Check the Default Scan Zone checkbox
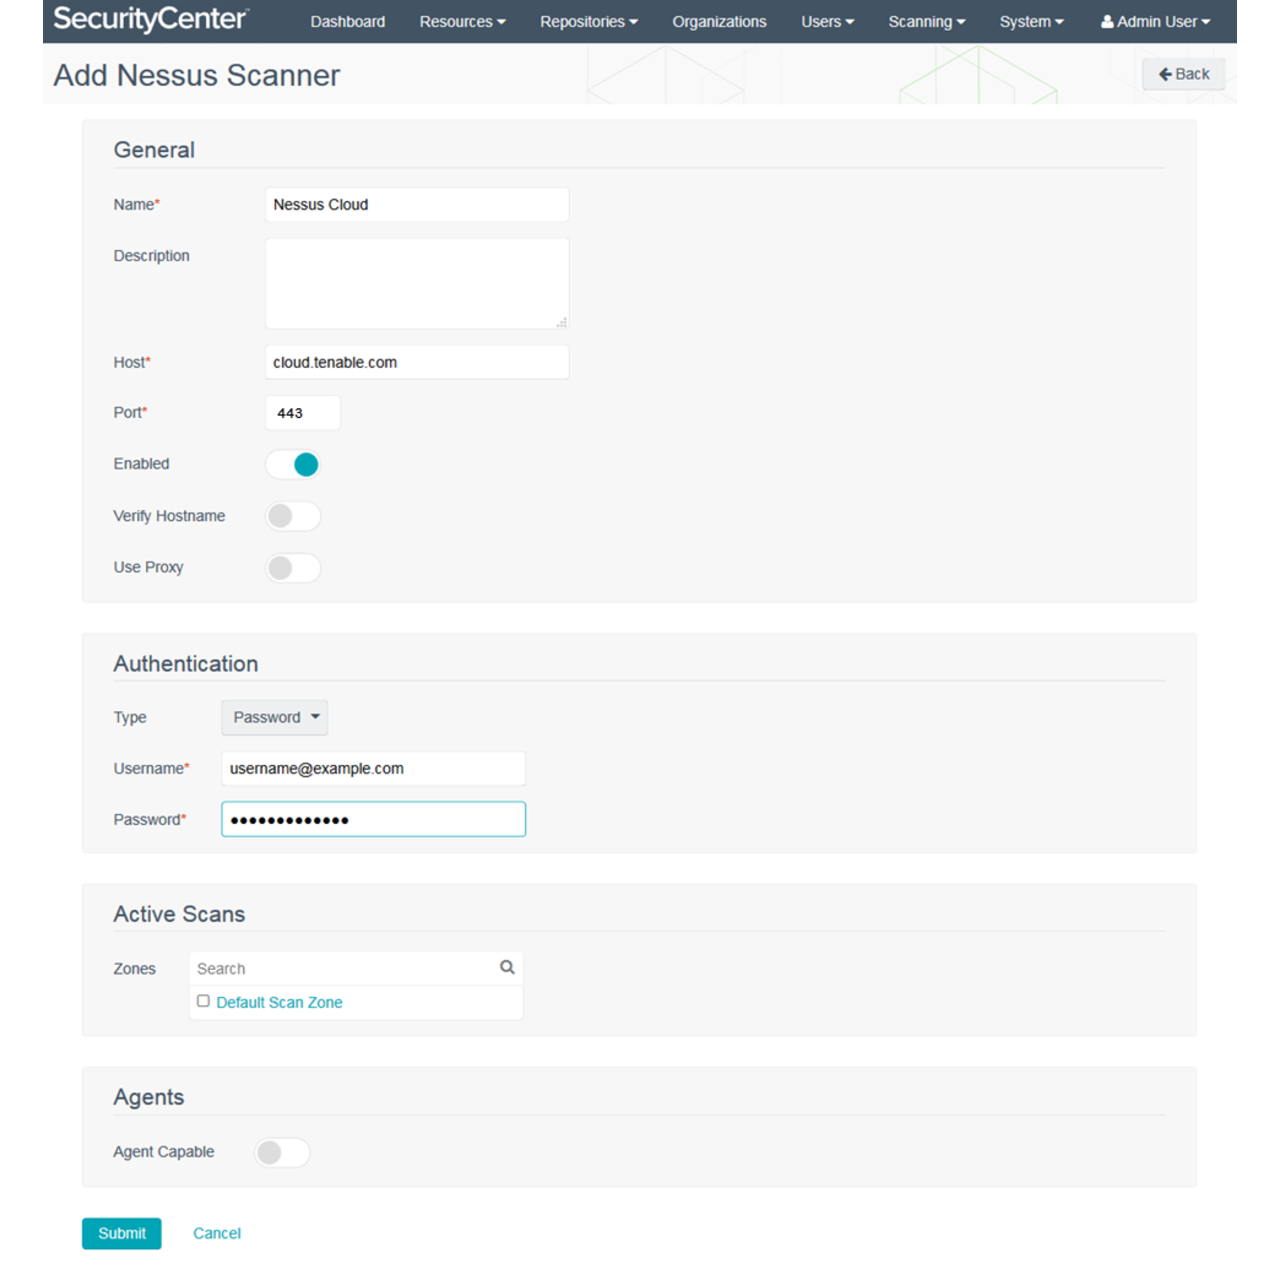The image size is (1280, 1280). [203, 1001]
